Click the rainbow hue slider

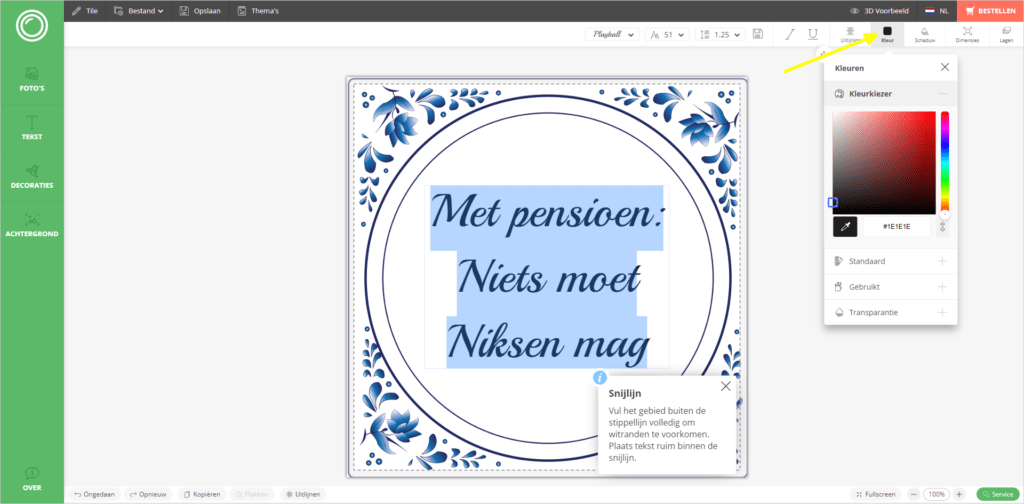(x=944, y=162)
